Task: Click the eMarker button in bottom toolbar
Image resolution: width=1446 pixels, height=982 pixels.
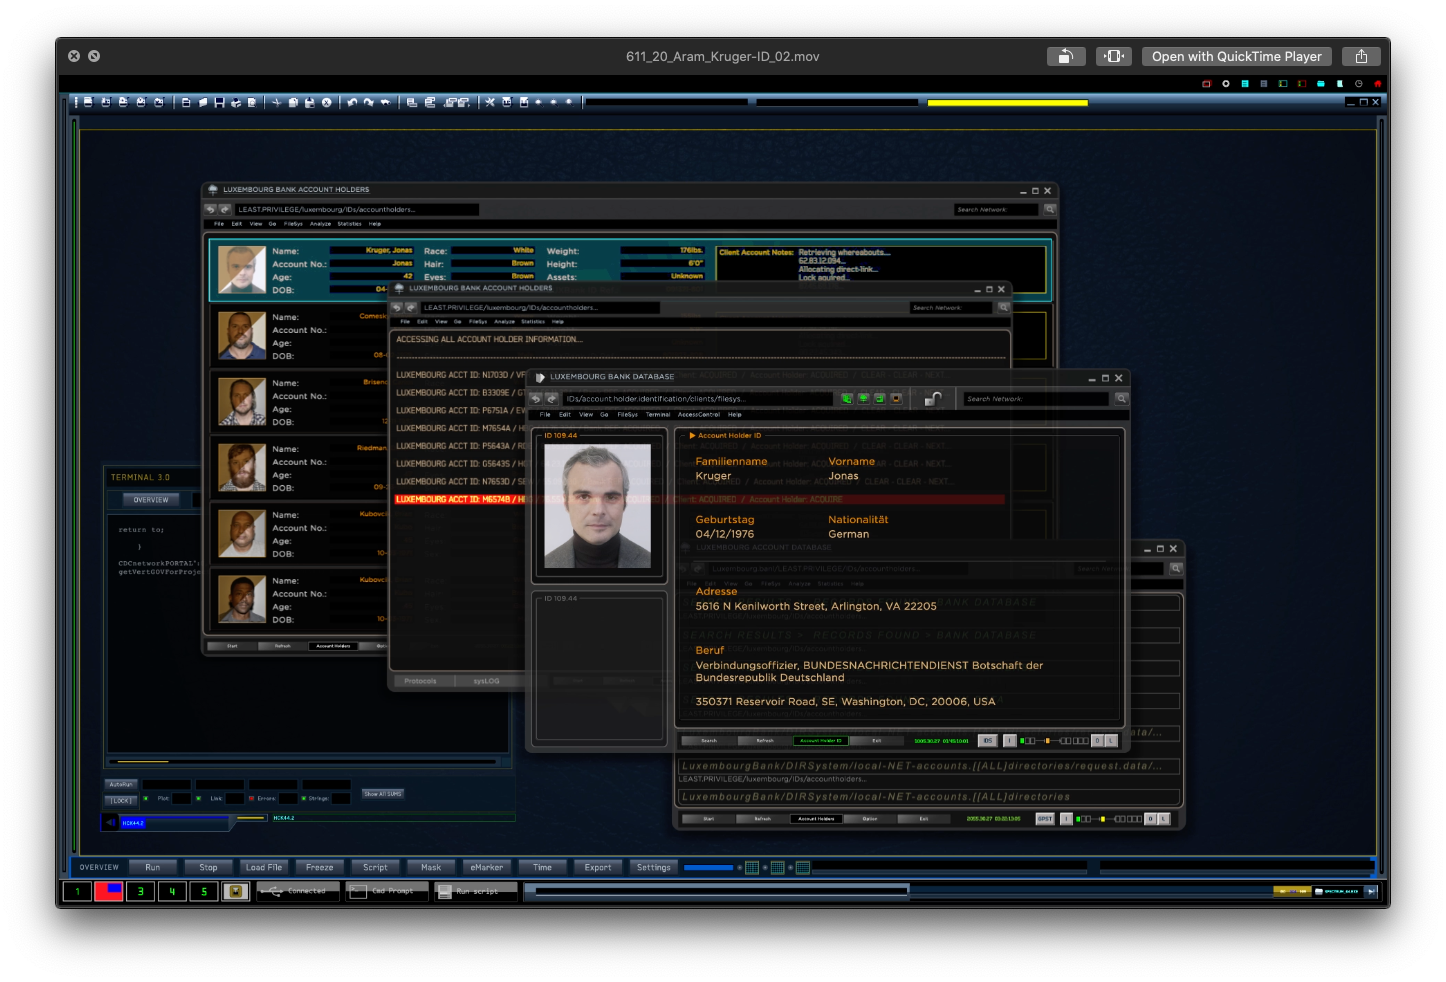Action: 487,867
